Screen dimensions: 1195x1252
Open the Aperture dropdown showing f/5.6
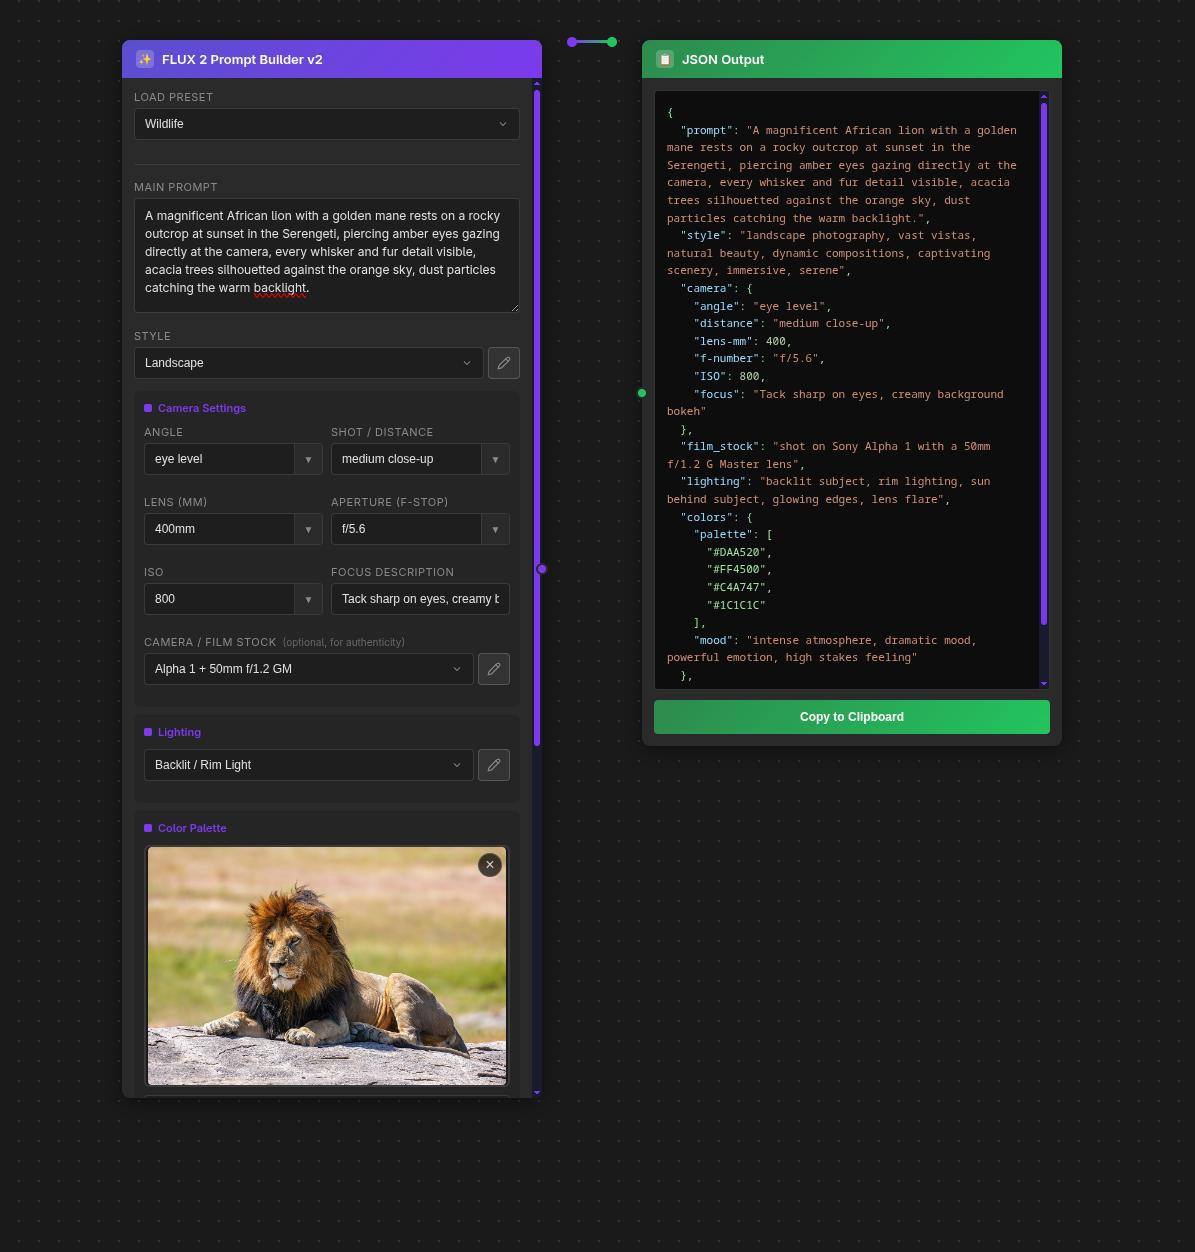tap(420, 529)
